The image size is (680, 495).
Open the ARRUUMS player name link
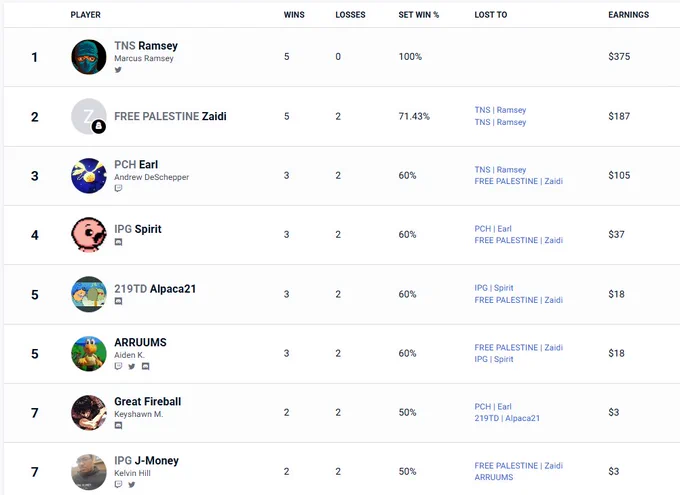[x=140, y=342]
